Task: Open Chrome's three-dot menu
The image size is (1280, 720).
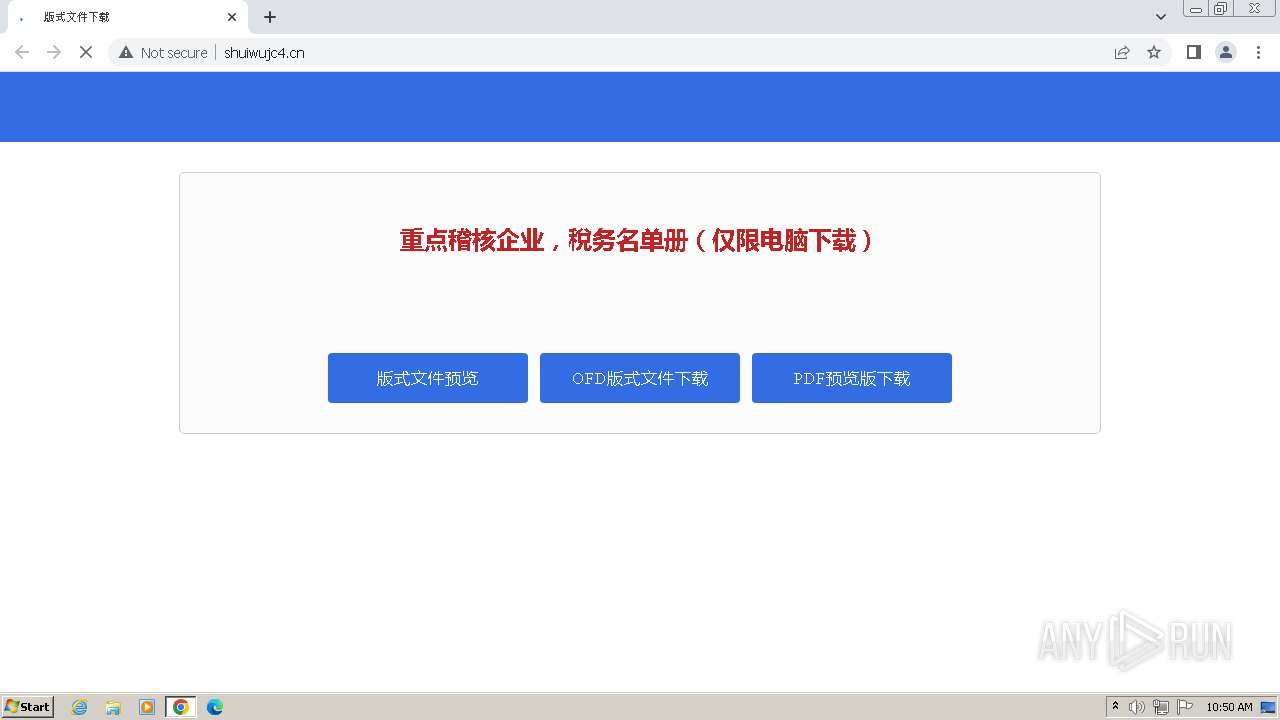Action: coord(1258,52)
